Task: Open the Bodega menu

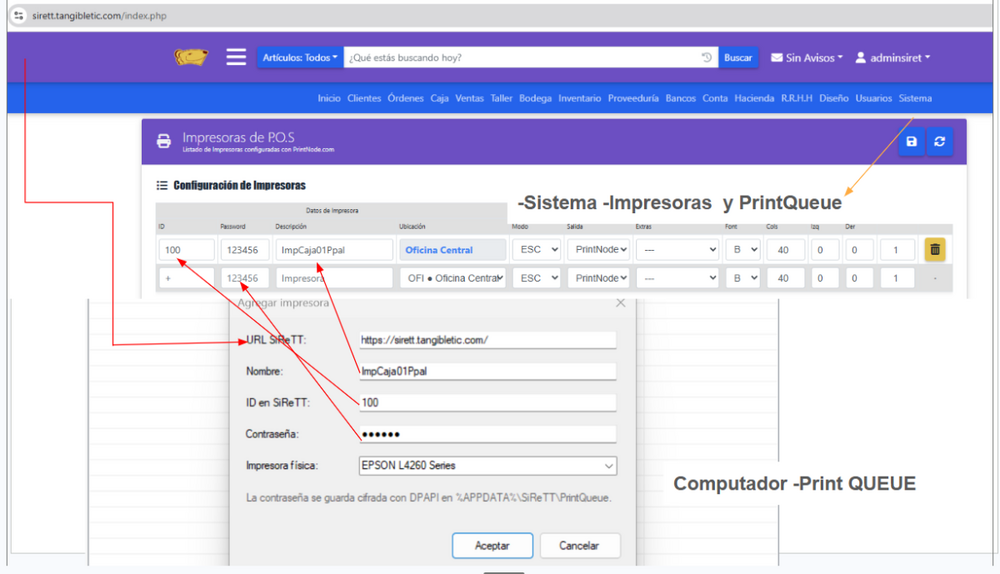Action: pyautogui.click(x=535, y=98)
